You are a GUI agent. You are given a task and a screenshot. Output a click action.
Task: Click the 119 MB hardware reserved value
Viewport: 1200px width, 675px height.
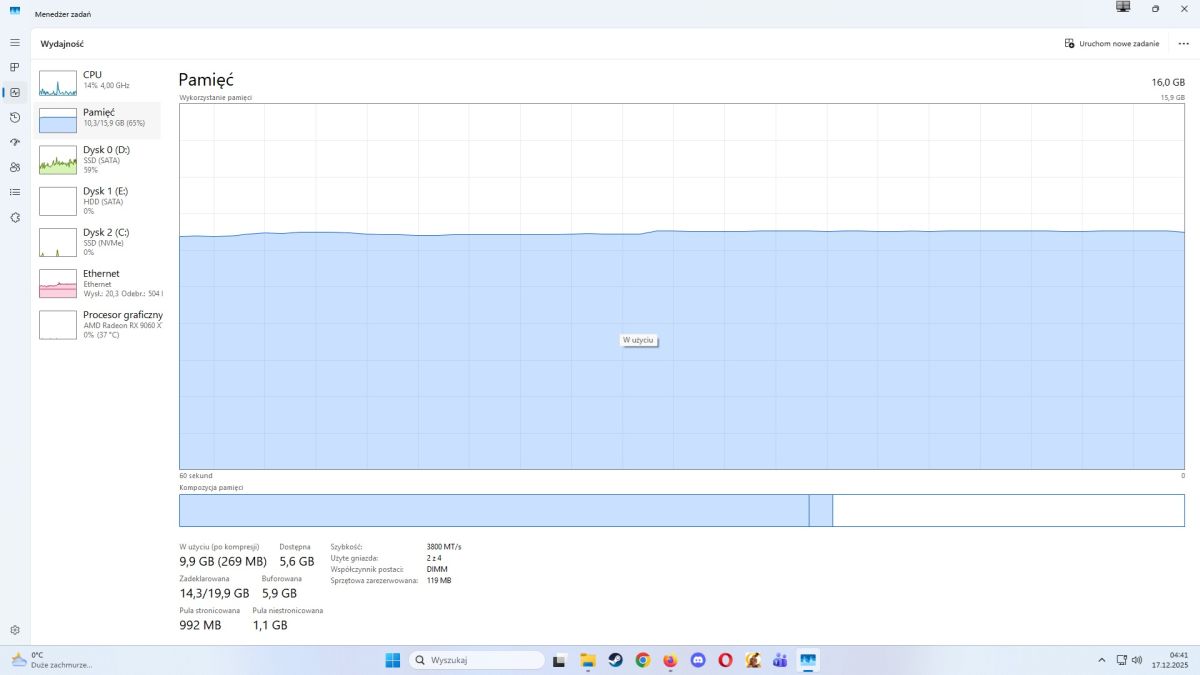[x=438, y=580]
